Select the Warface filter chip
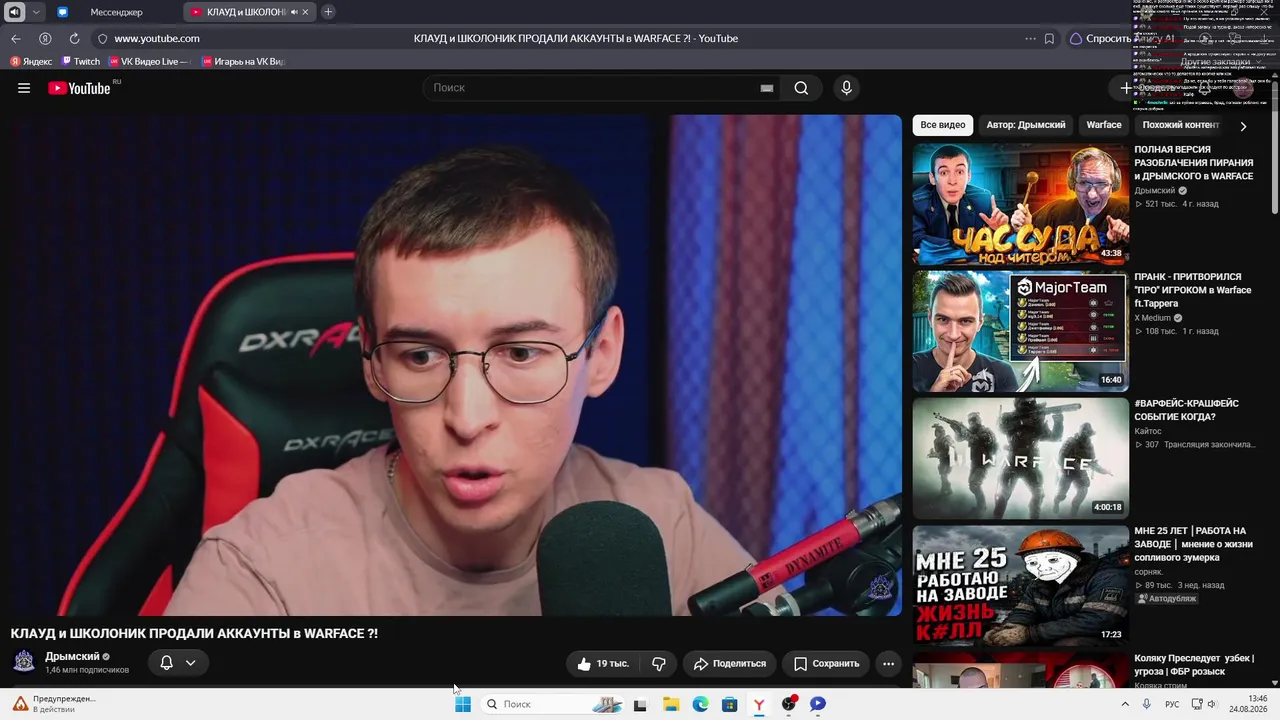Viewport: 1280px width, 720px height. pyautogui.click(x=1104, y=125)
